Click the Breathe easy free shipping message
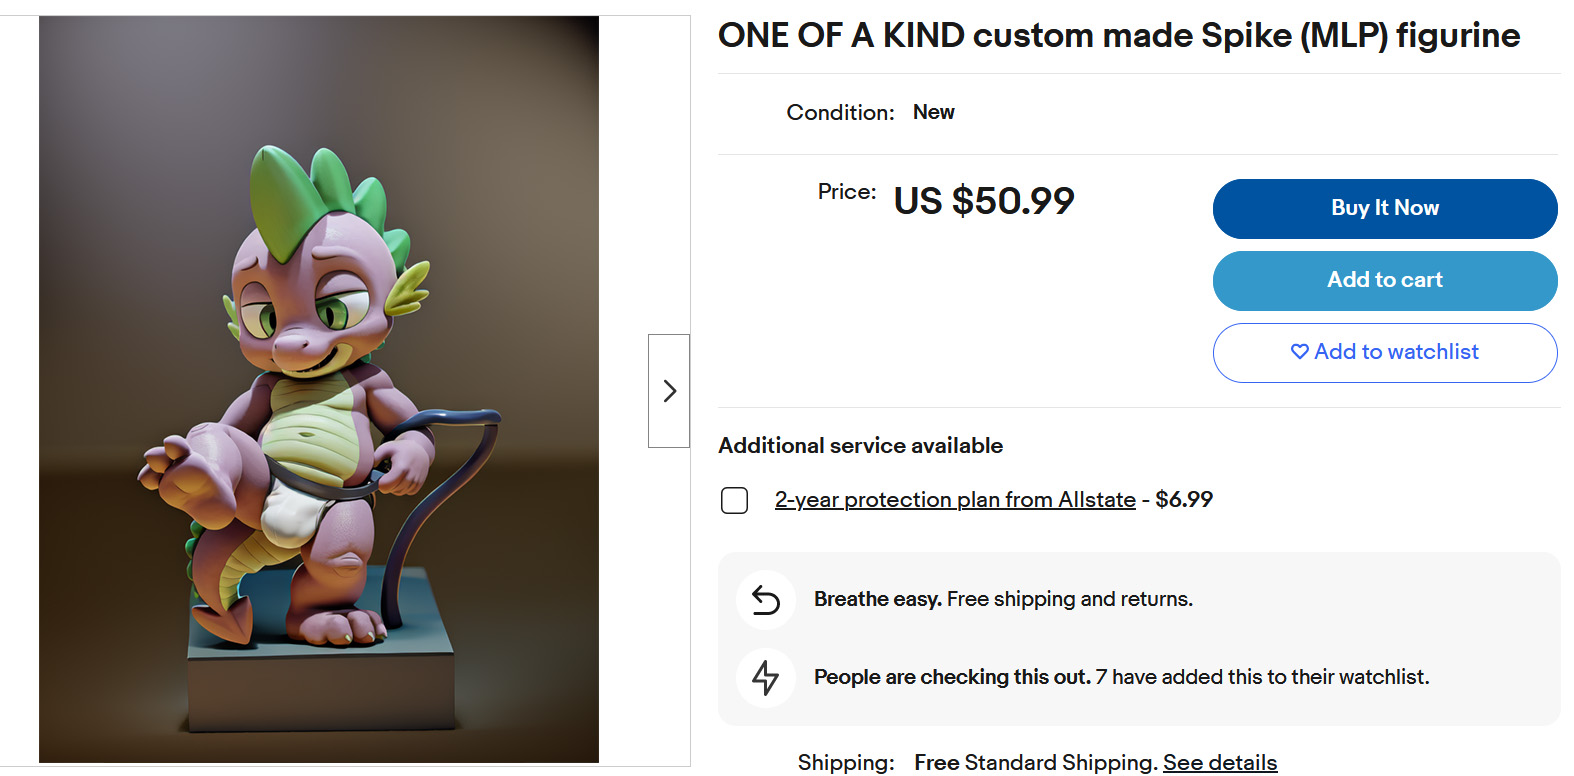Screen dimensions: 1574x776 [x=1003, y=599]
